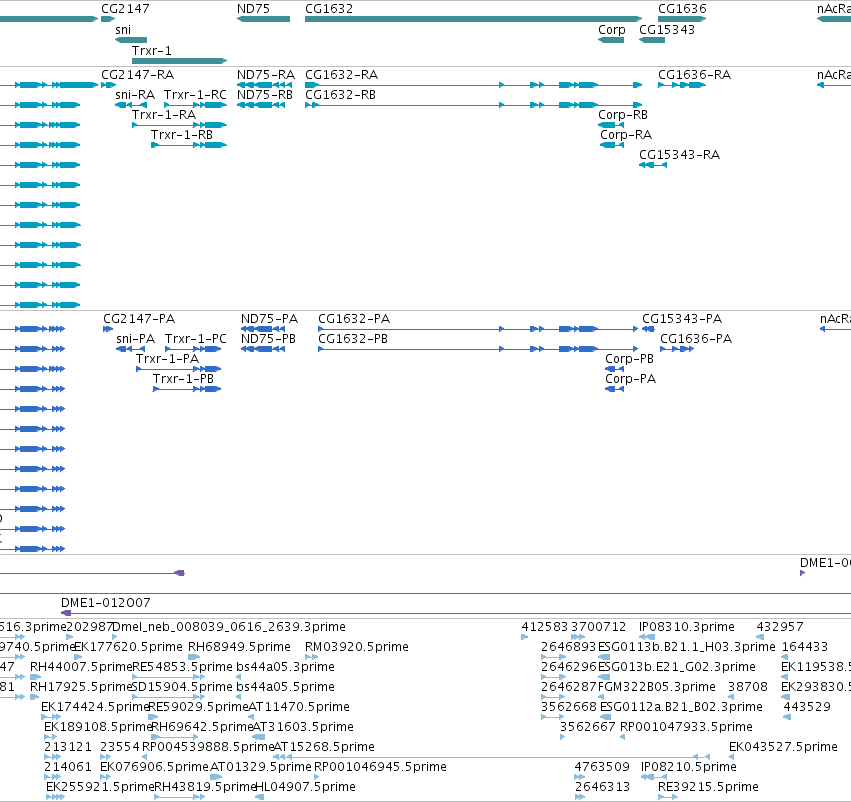Click EST EK043527.5prime
Viewport: 851px width, 802px height.
tap(783, 747)
